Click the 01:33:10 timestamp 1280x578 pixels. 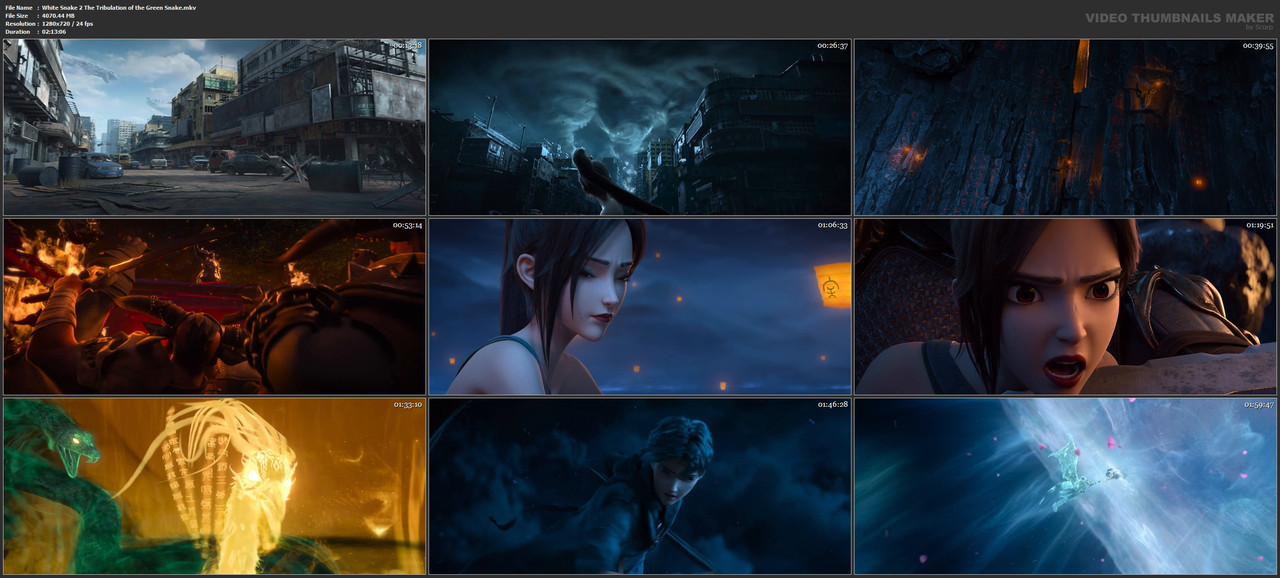tap(407, 404)
